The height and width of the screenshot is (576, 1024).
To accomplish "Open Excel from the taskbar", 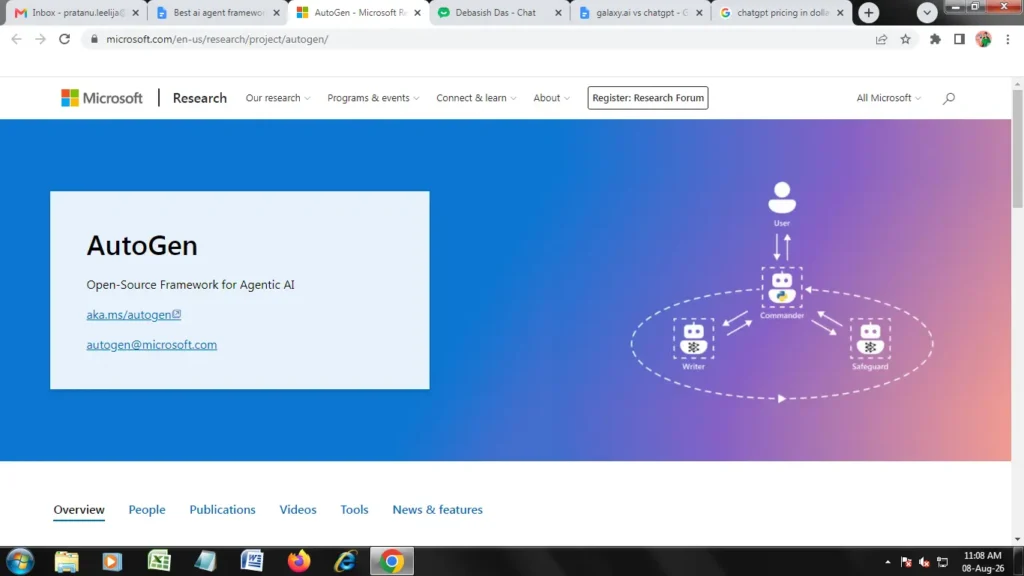I will [159, 561].
